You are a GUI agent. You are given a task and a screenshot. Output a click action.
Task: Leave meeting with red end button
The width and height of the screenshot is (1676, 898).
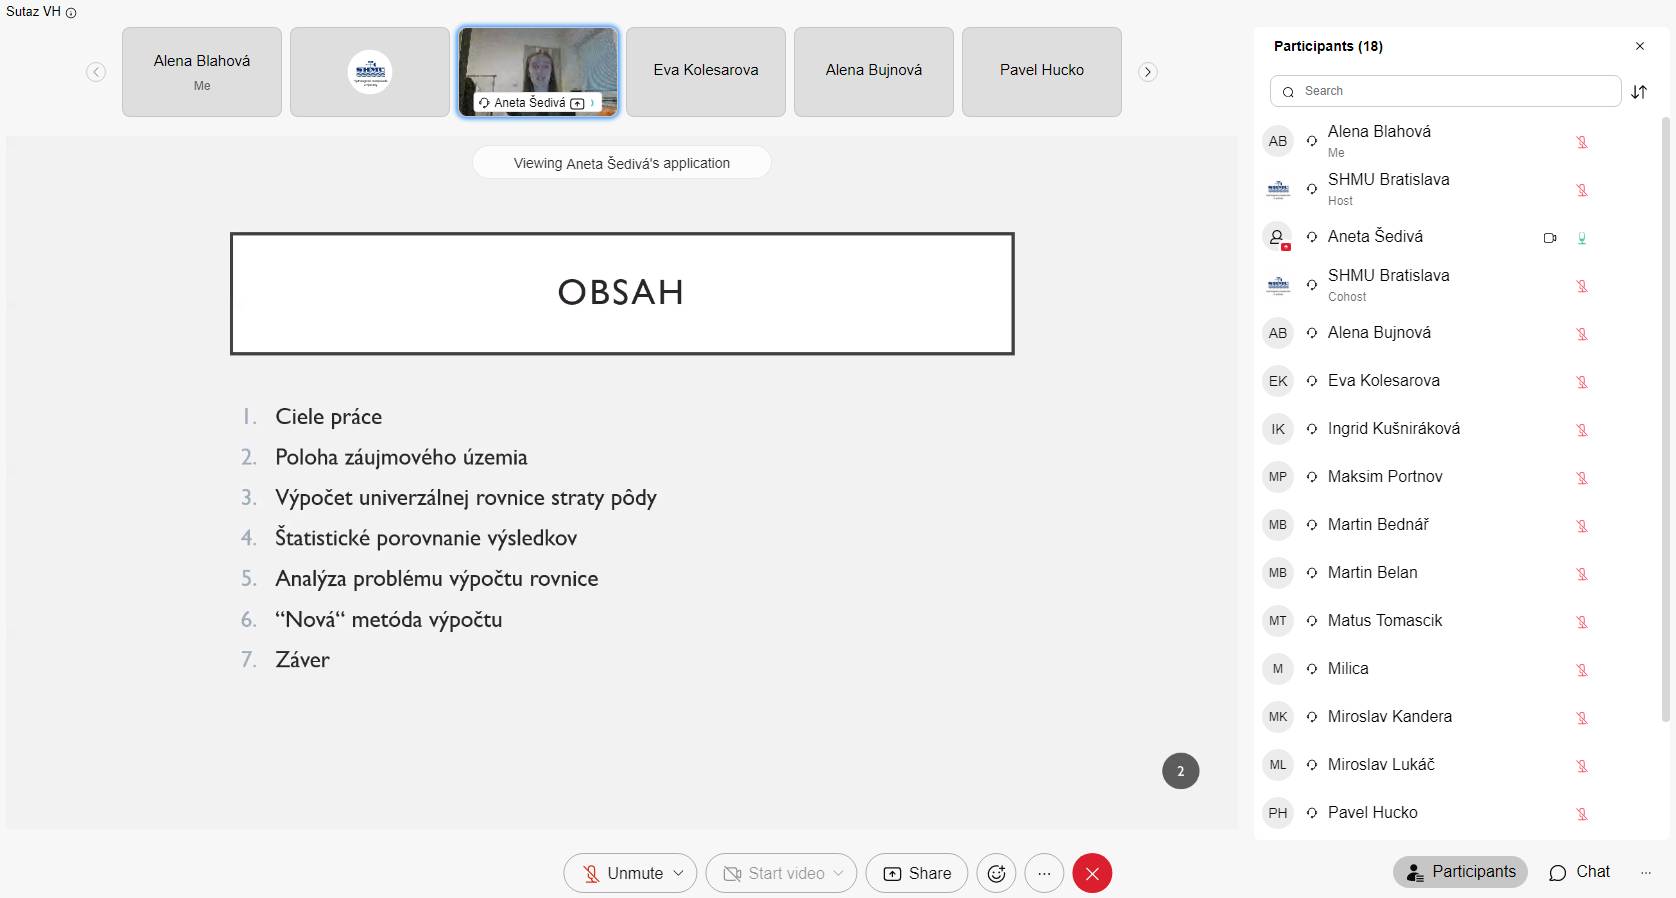click(1092, 873)
